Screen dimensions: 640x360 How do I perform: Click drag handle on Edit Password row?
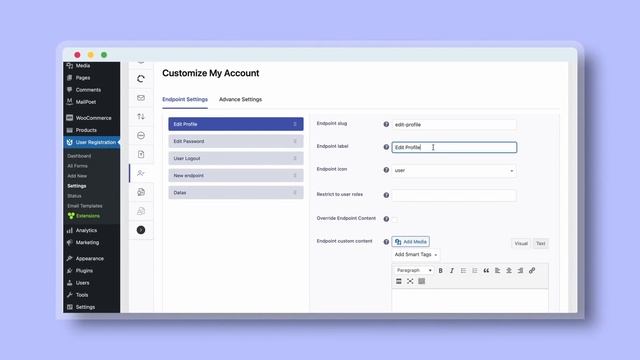coord(295,141)
